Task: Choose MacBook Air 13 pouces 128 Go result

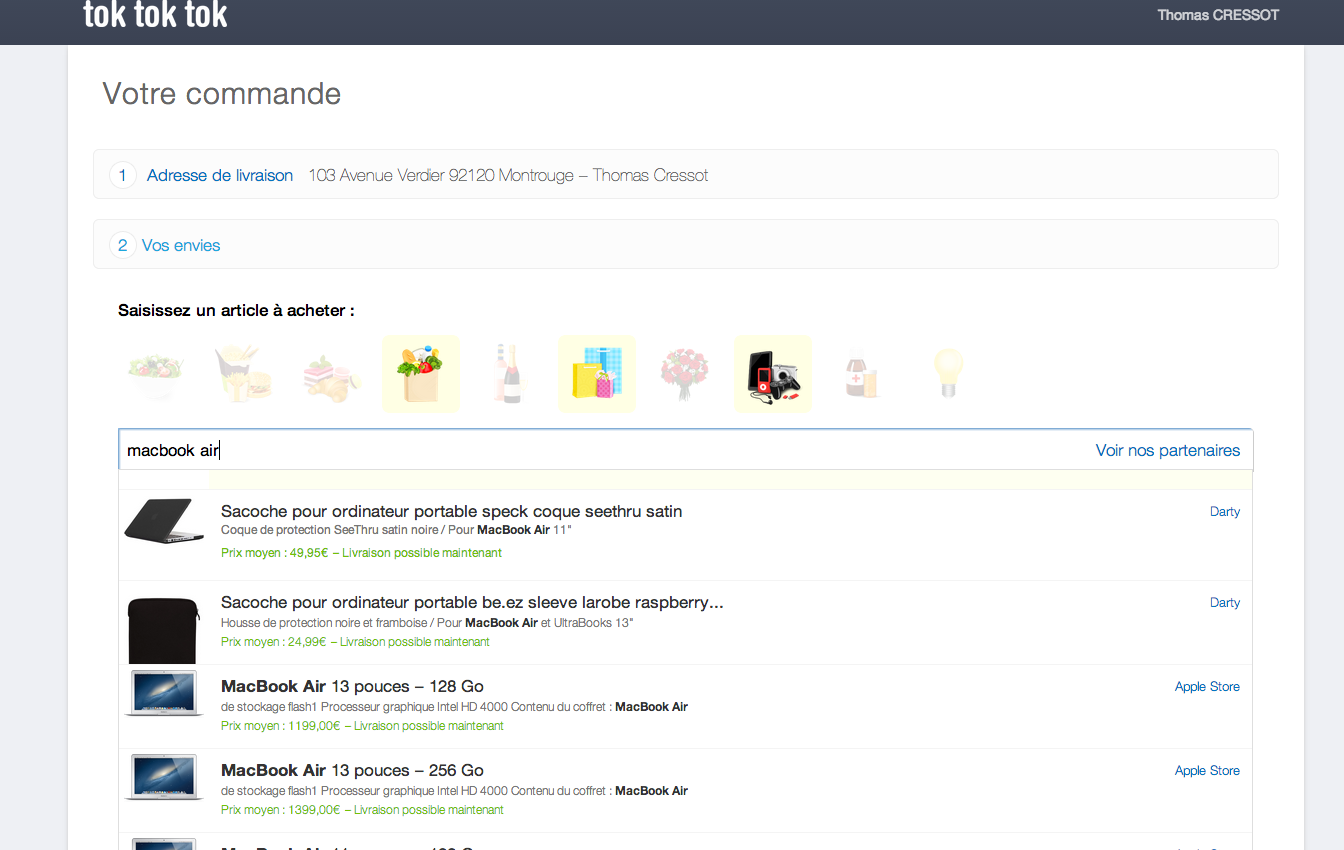Action: pos(352,686)
